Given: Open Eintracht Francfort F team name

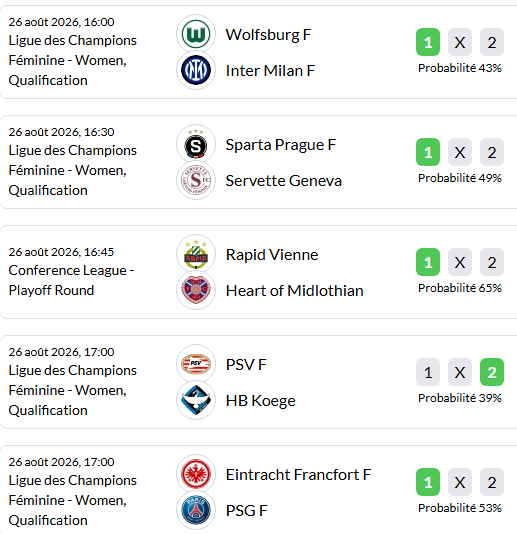Looking at the screenshot, I should click(298, 474).
